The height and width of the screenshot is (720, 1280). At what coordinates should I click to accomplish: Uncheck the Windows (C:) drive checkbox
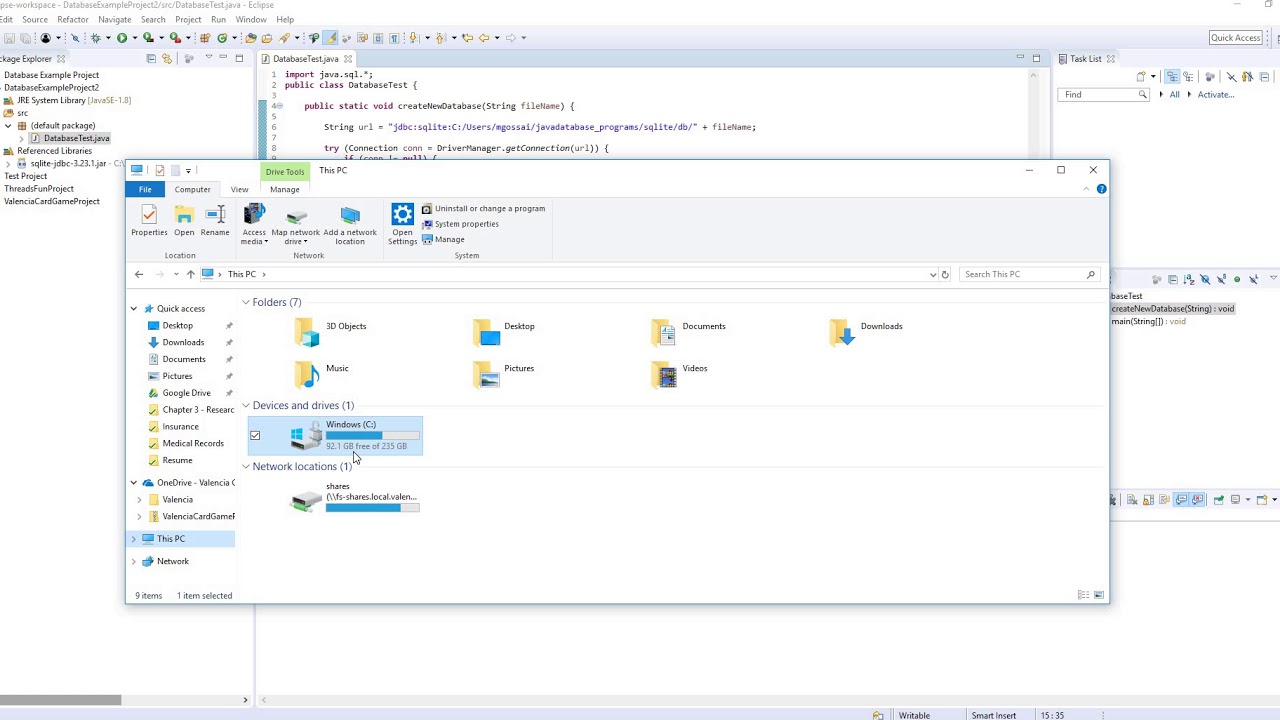point(255,436)
